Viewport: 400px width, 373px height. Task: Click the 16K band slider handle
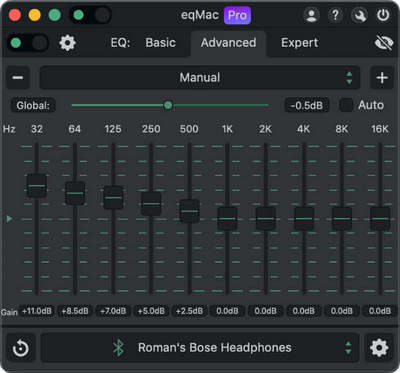380,219
